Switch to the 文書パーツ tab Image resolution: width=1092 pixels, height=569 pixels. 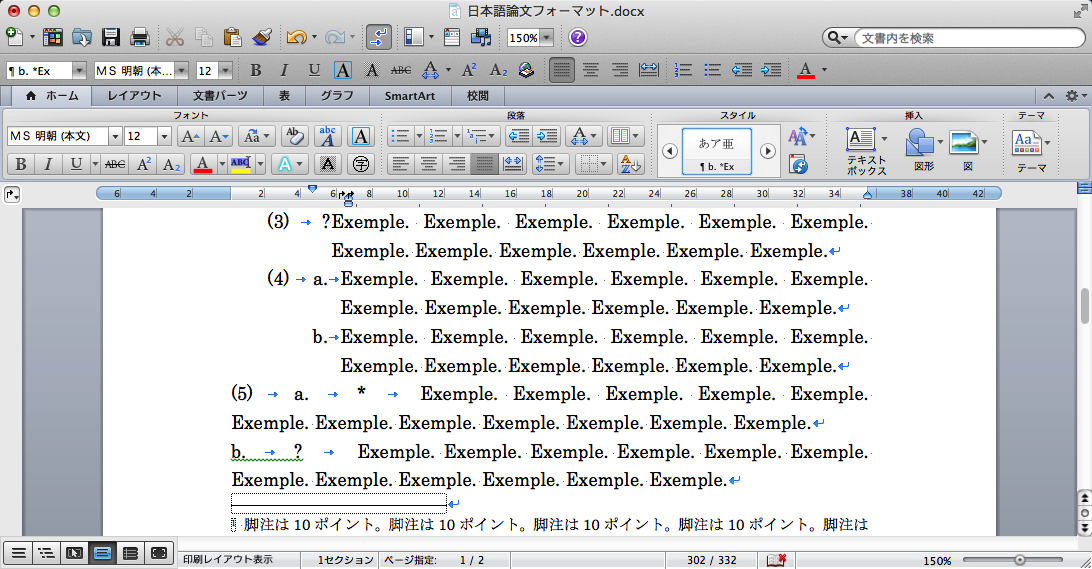tap(220, 96)
